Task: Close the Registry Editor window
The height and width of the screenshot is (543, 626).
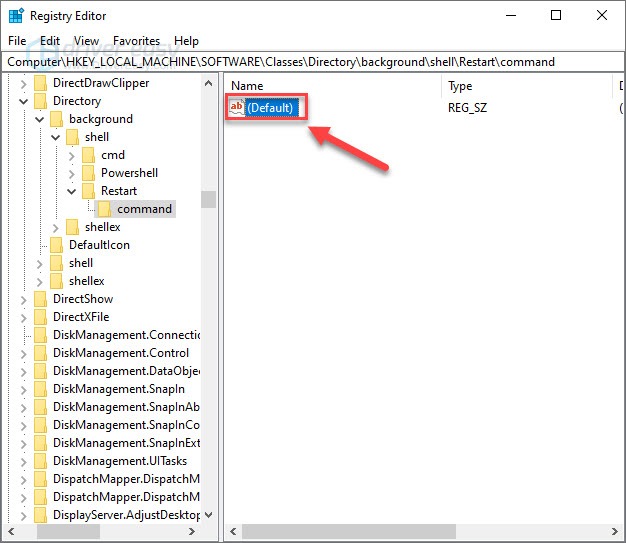Action: click(602, 16)
